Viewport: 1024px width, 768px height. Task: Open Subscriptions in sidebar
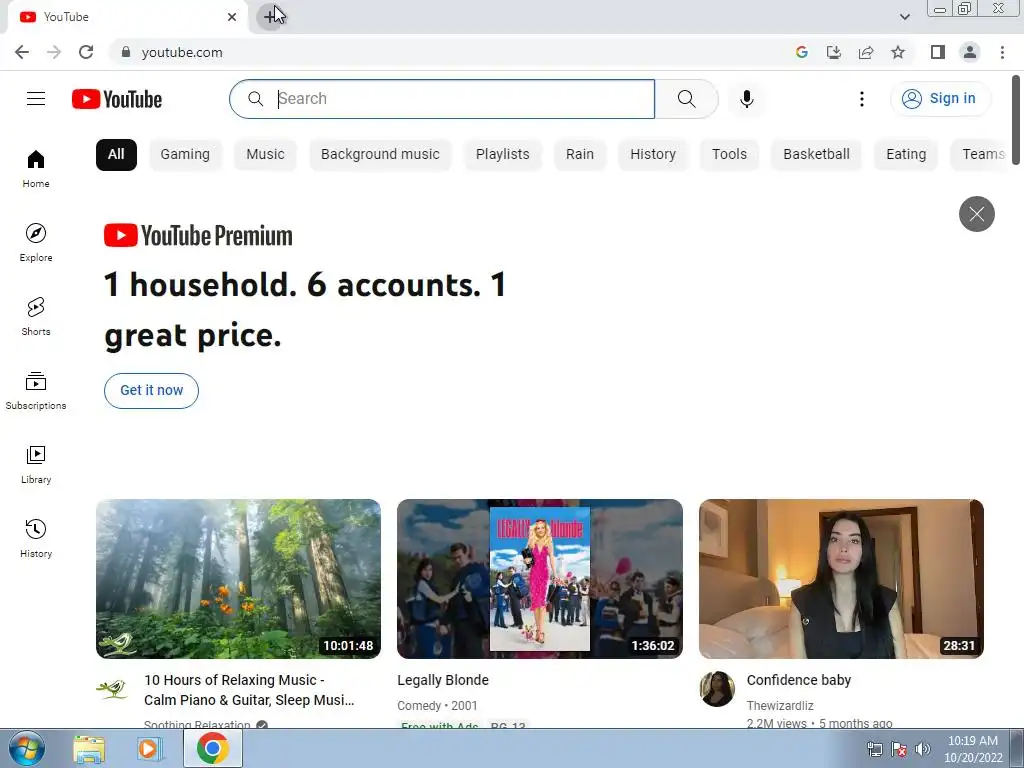click(36, 390)
